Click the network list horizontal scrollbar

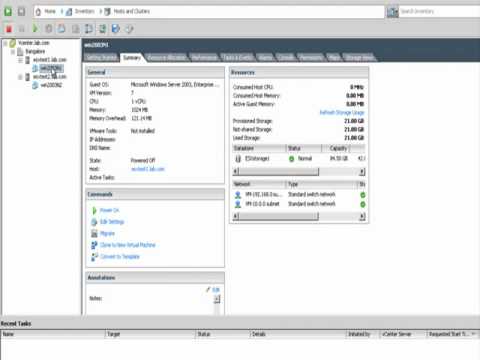(299, 217)
